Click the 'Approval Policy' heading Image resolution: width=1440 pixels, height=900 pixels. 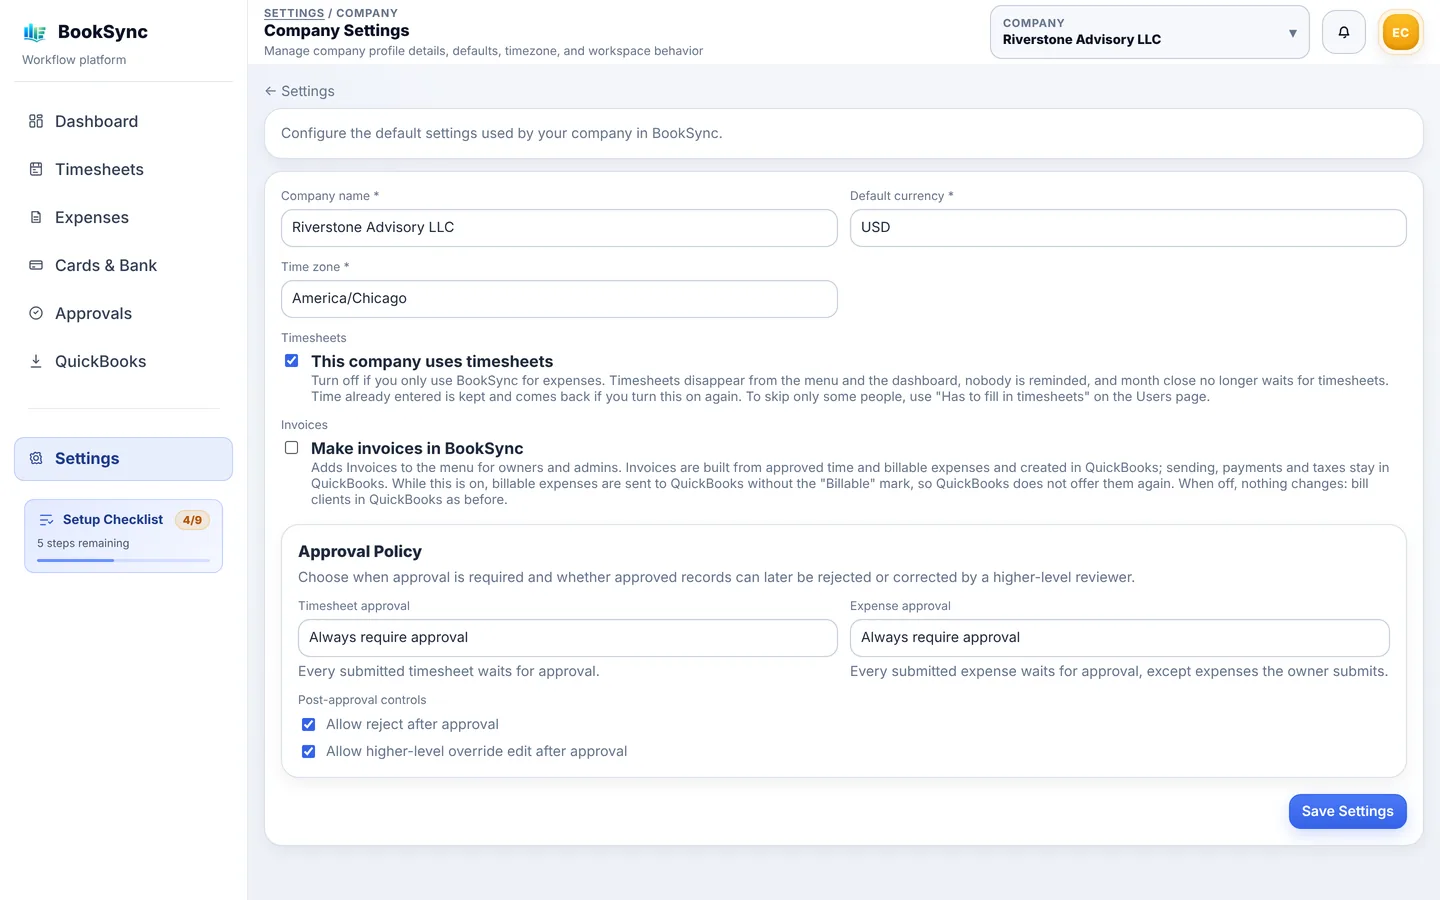tap(360, 551)
